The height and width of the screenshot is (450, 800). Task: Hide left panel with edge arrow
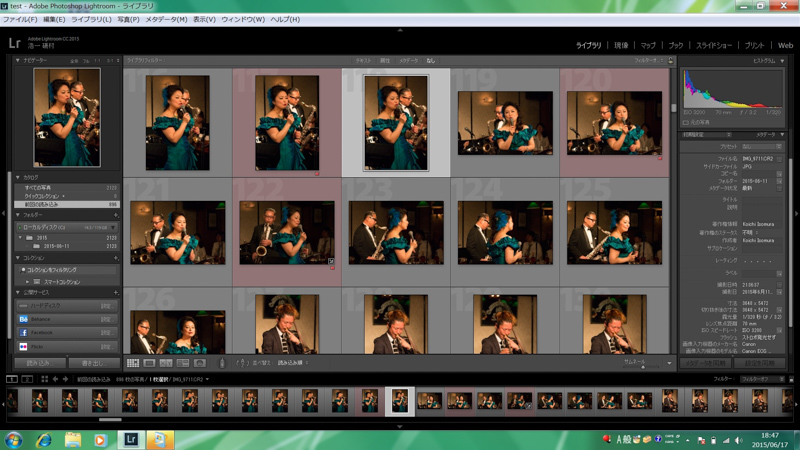pyautogui.click(x=3, y=213)
